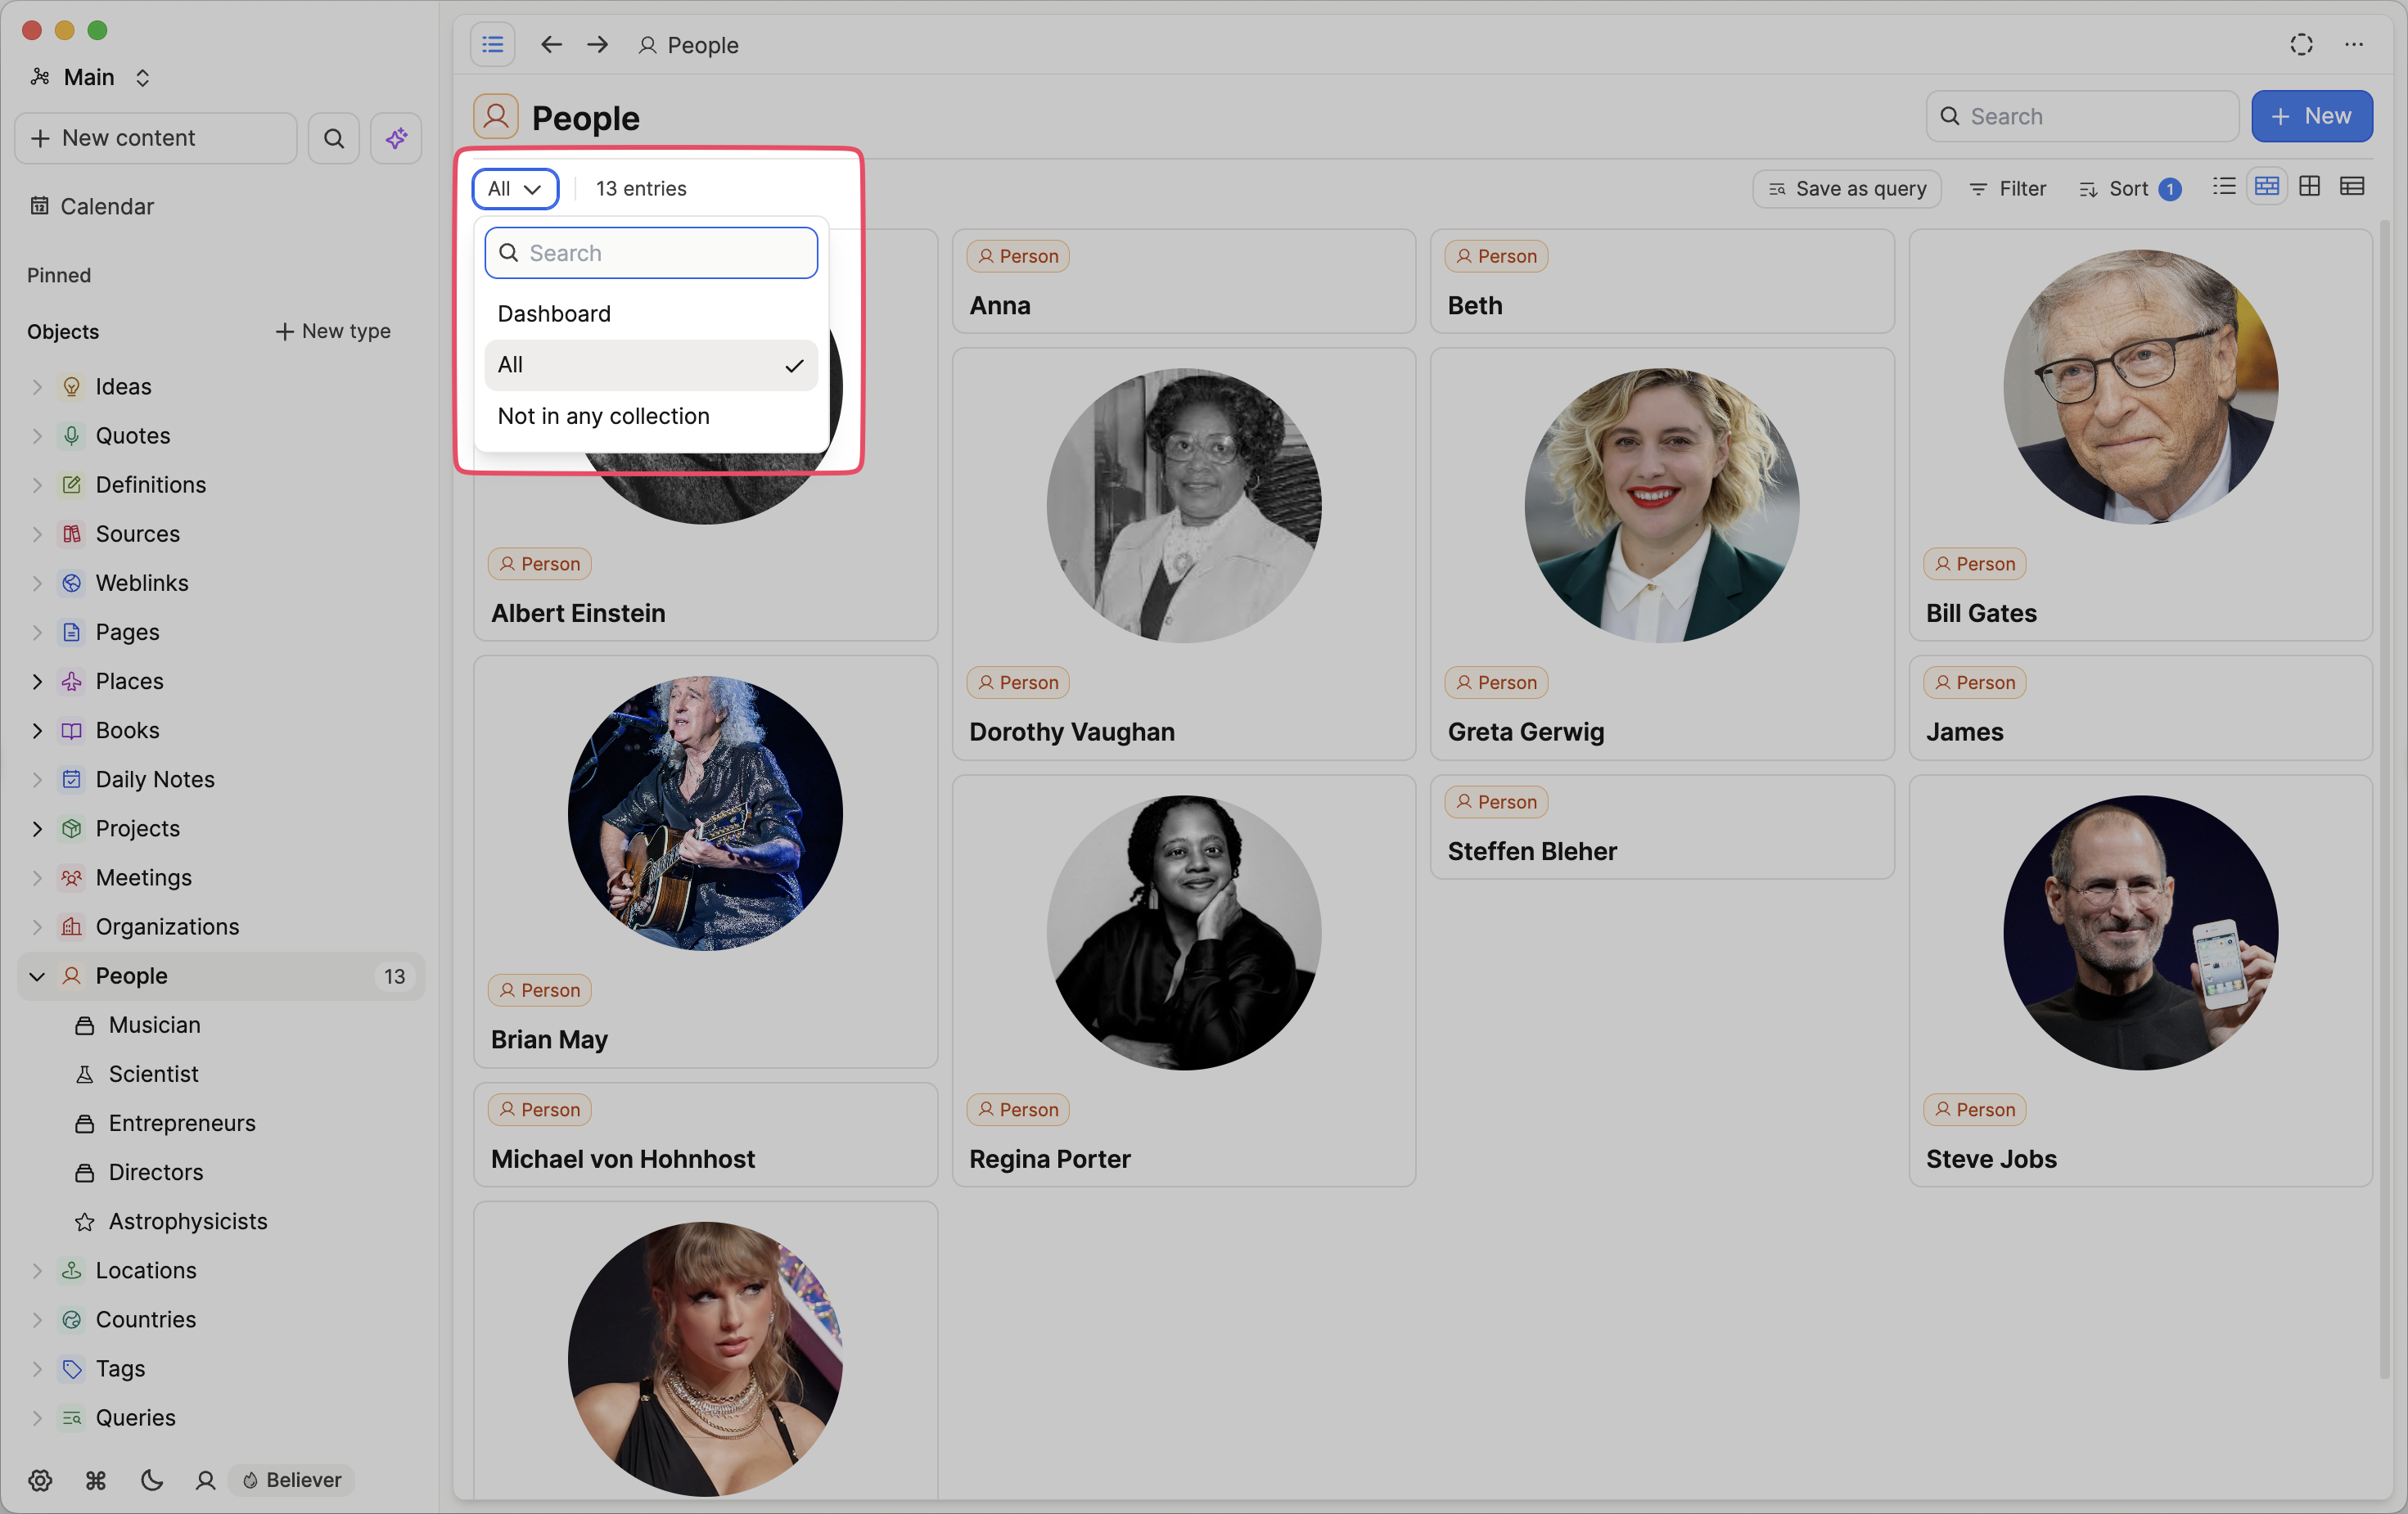Open the Quotes object type
Viewport: 2408px width, 1514px height.
[133, 436]
